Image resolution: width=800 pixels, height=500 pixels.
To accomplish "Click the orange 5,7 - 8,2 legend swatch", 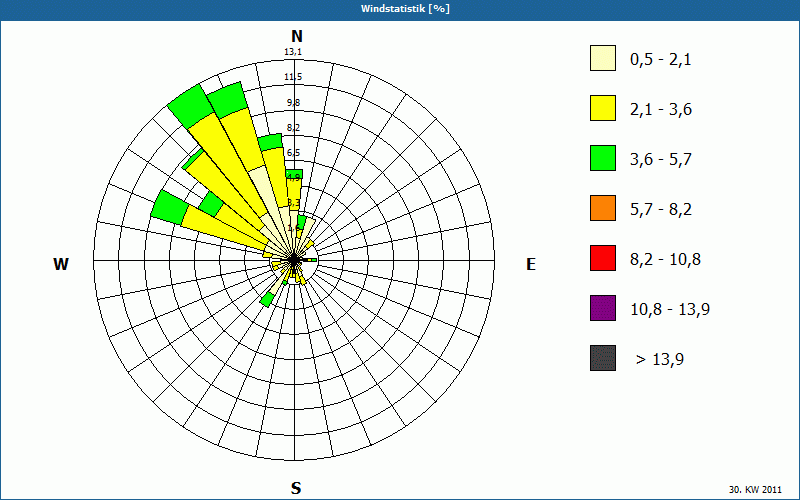I will (x=603, y=208).
